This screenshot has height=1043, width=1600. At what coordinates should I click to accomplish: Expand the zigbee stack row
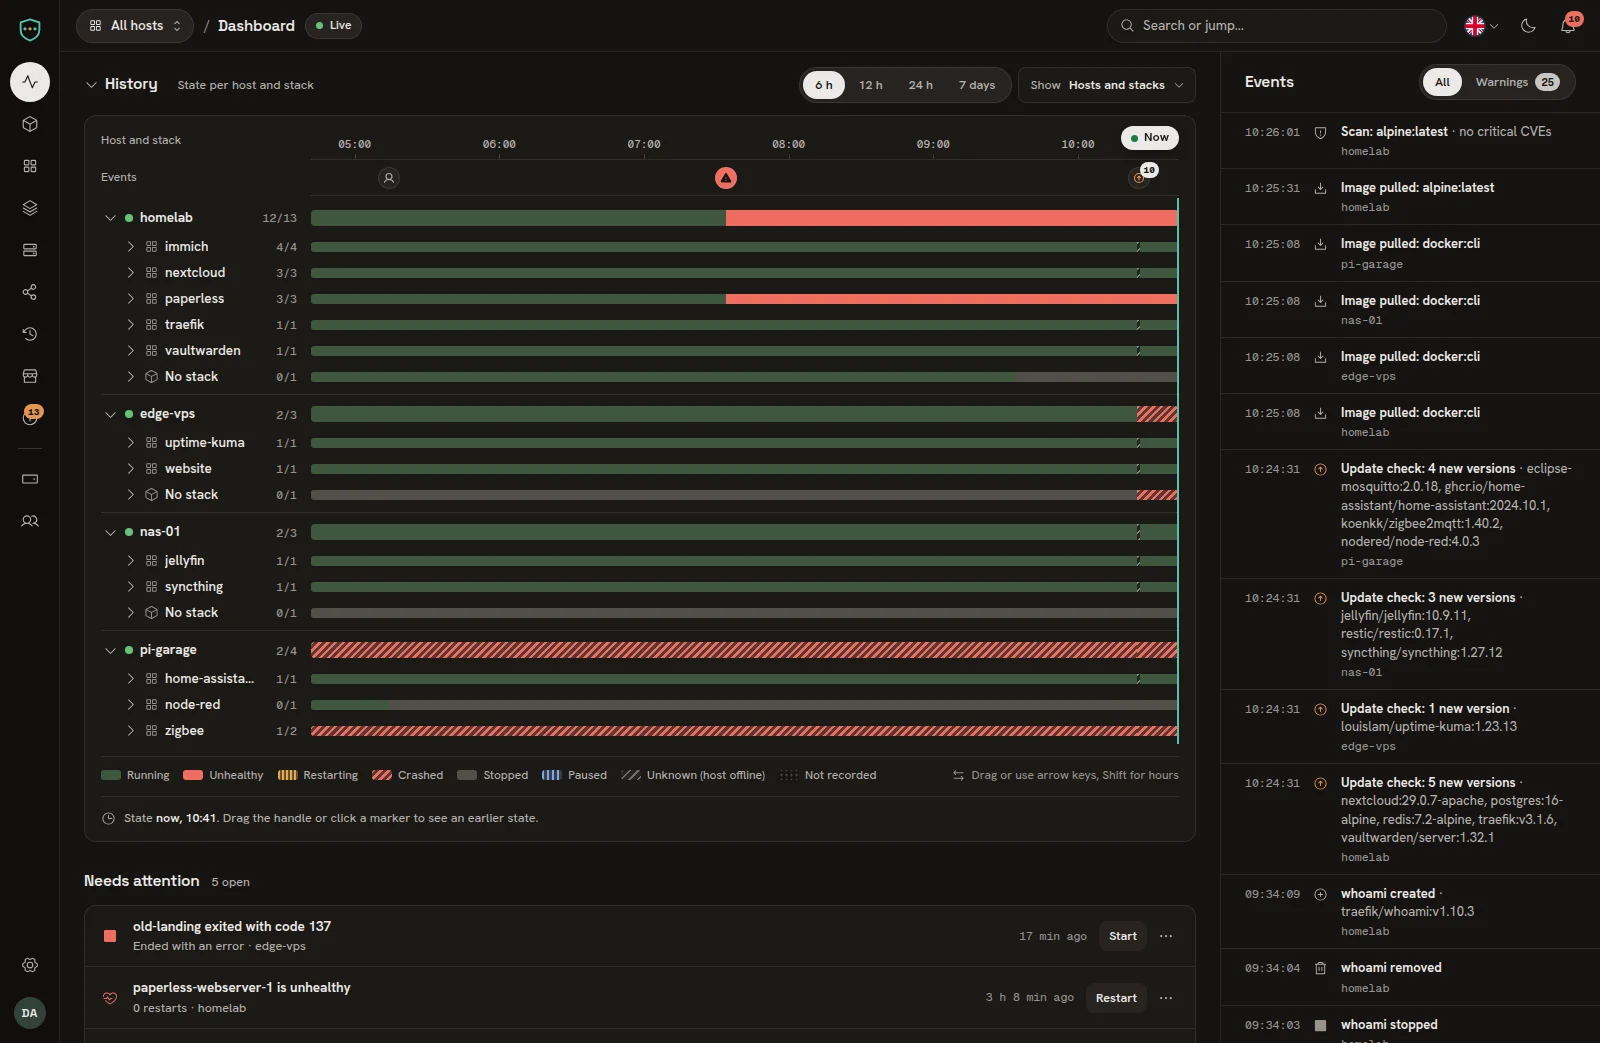(130, 731)
